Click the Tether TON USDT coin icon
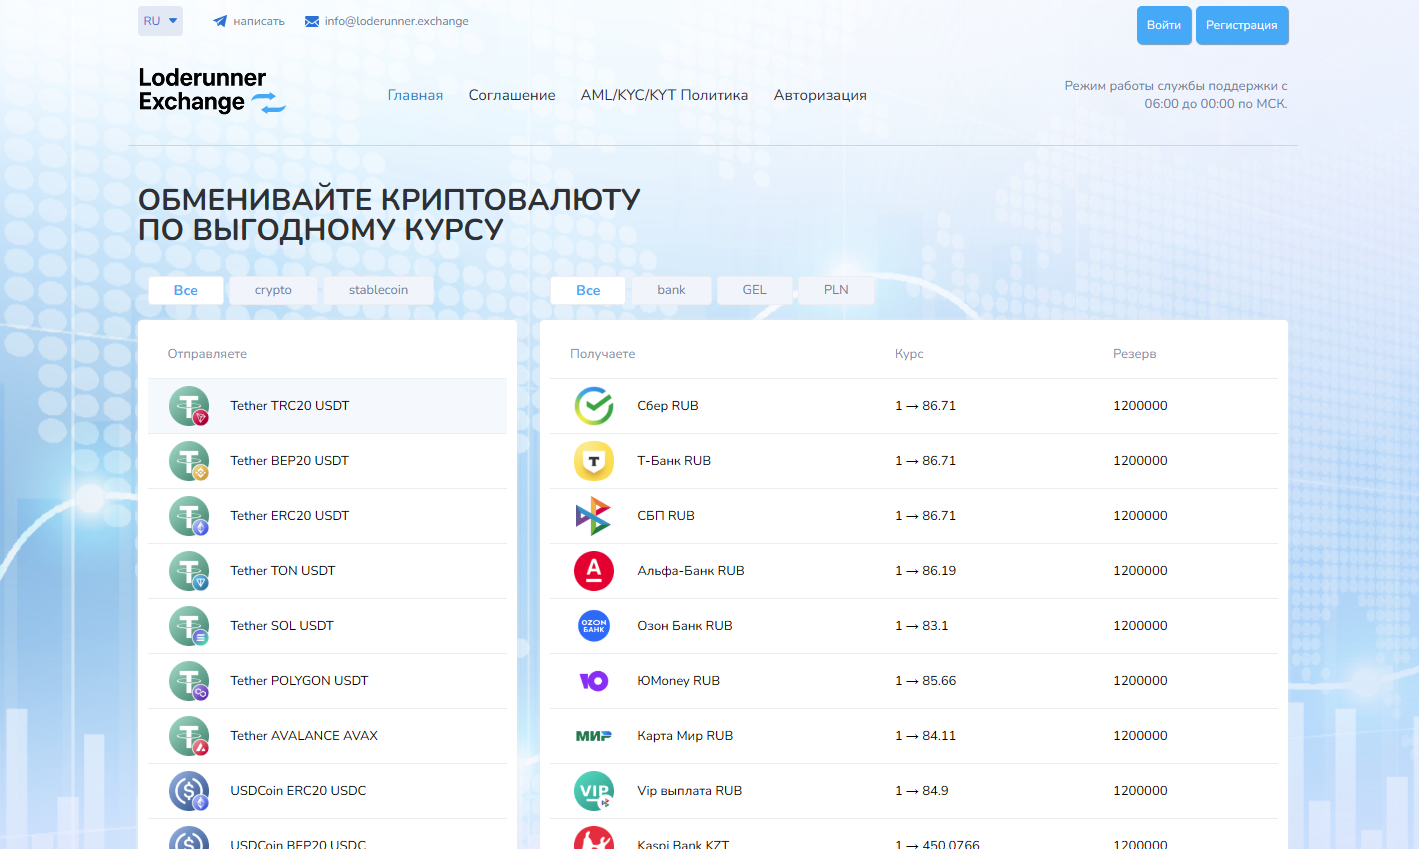 click(189, 571)
